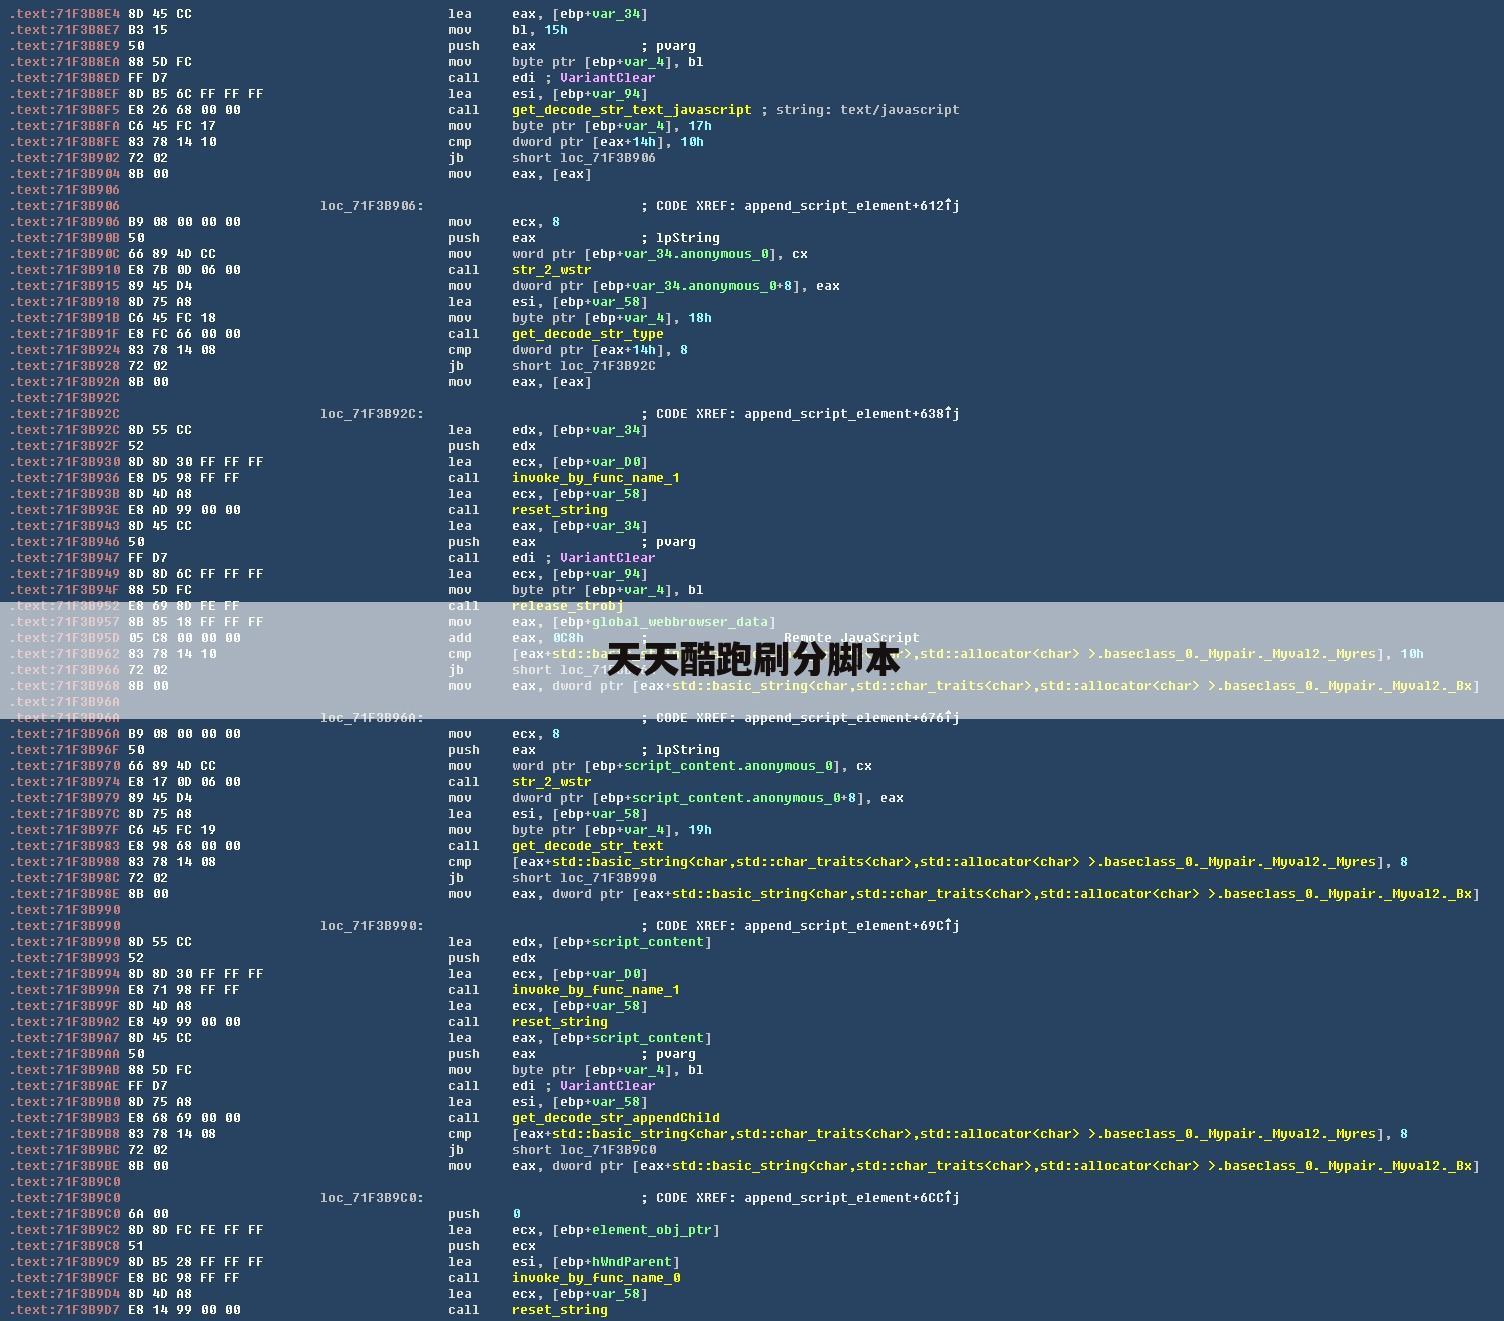Select invoke_by_func_name_0 call target

[x=595, y=1278]
